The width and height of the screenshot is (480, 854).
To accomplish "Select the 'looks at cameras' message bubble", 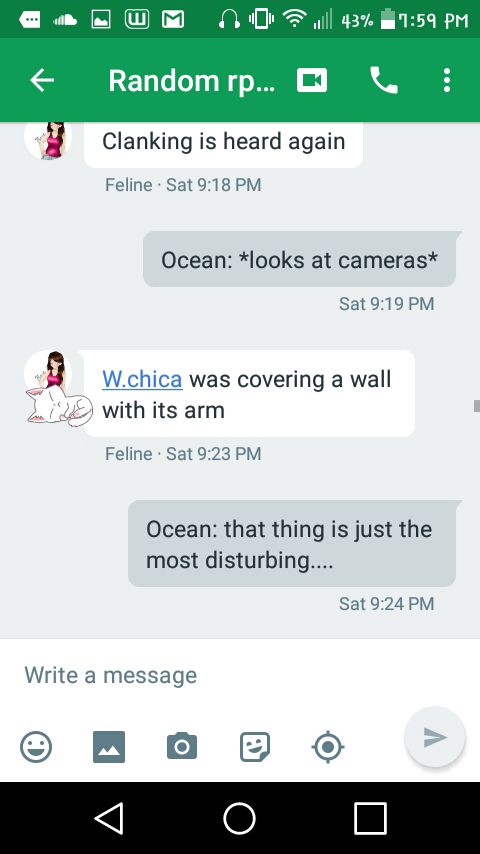I will coord(299,259).
